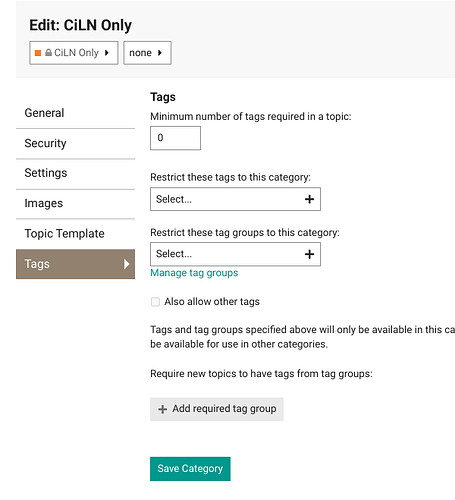Click the lock icon beside CiLN Only
Viewport: 455px width, 500px height.
click(48, 53)
